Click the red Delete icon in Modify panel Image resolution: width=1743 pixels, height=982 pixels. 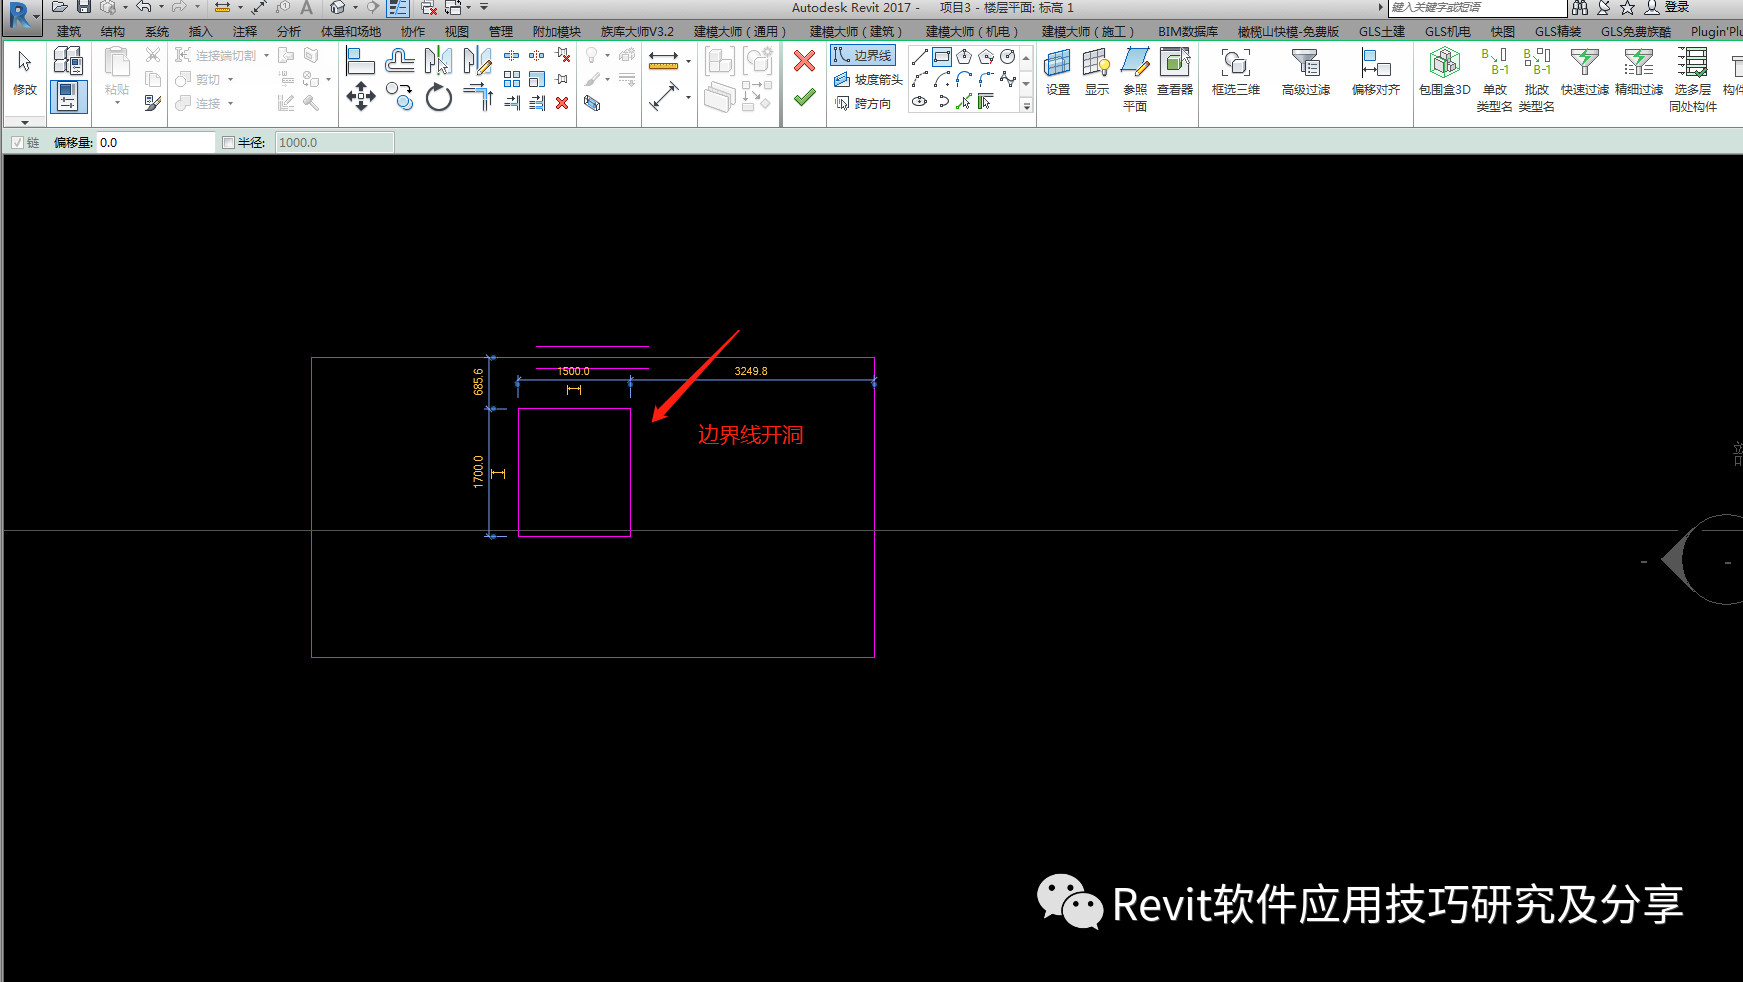pyautogui.click(x=562, y=103)
